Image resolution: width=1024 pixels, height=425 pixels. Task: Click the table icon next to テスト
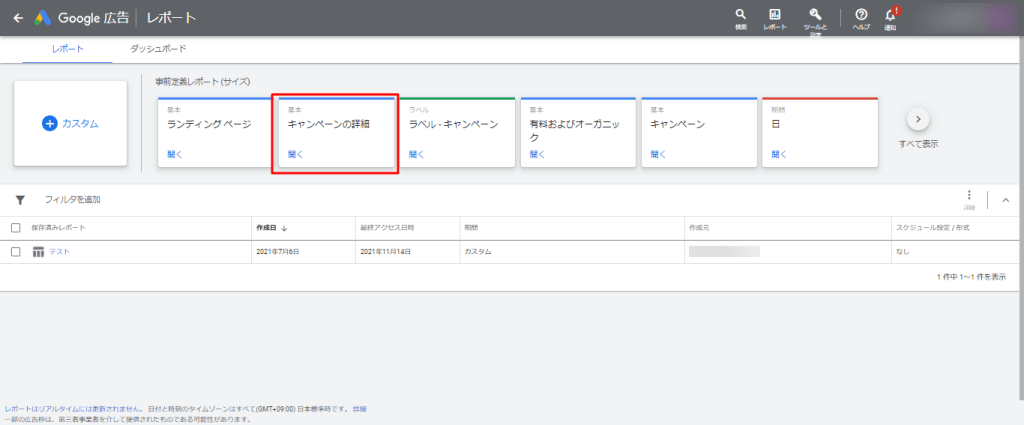point(39,252)
